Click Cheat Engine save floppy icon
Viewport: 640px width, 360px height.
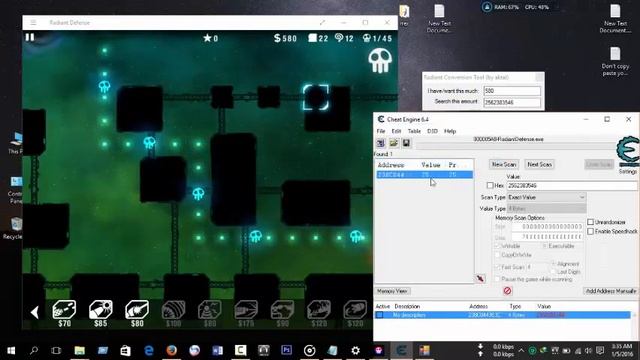point(406,143)
